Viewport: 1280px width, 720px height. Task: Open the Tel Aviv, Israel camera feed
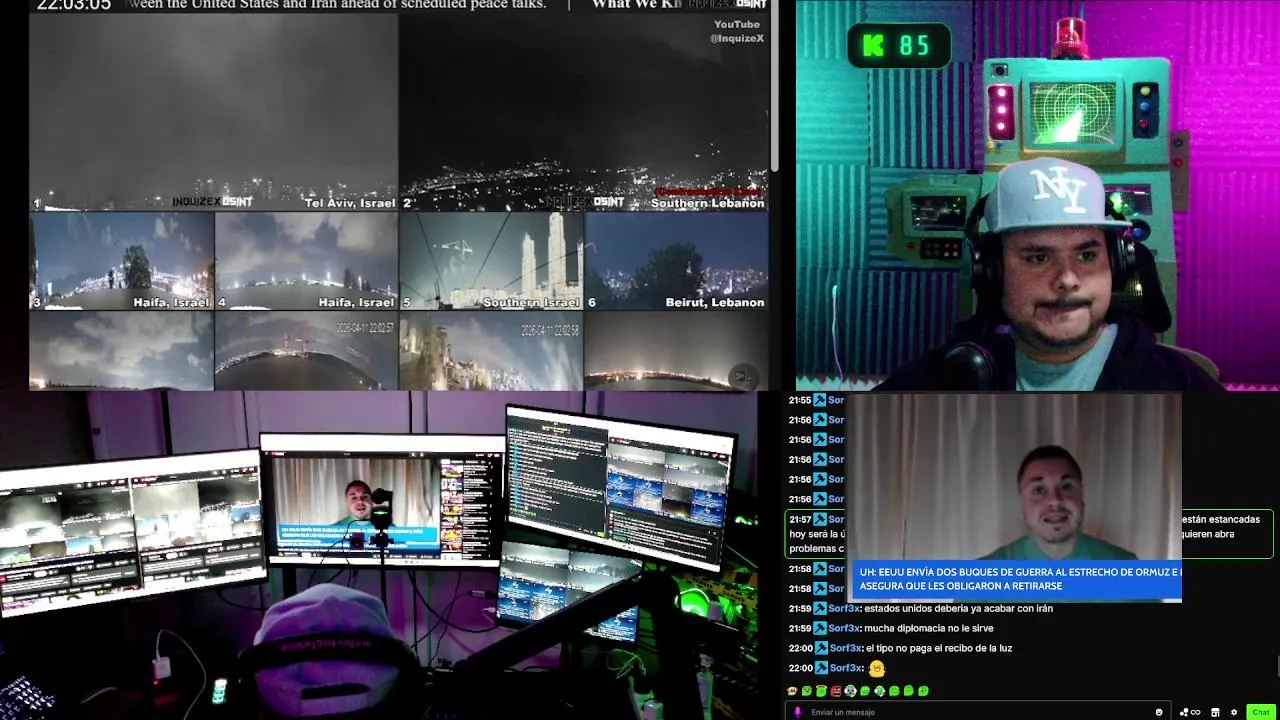[x=214, y=112]
